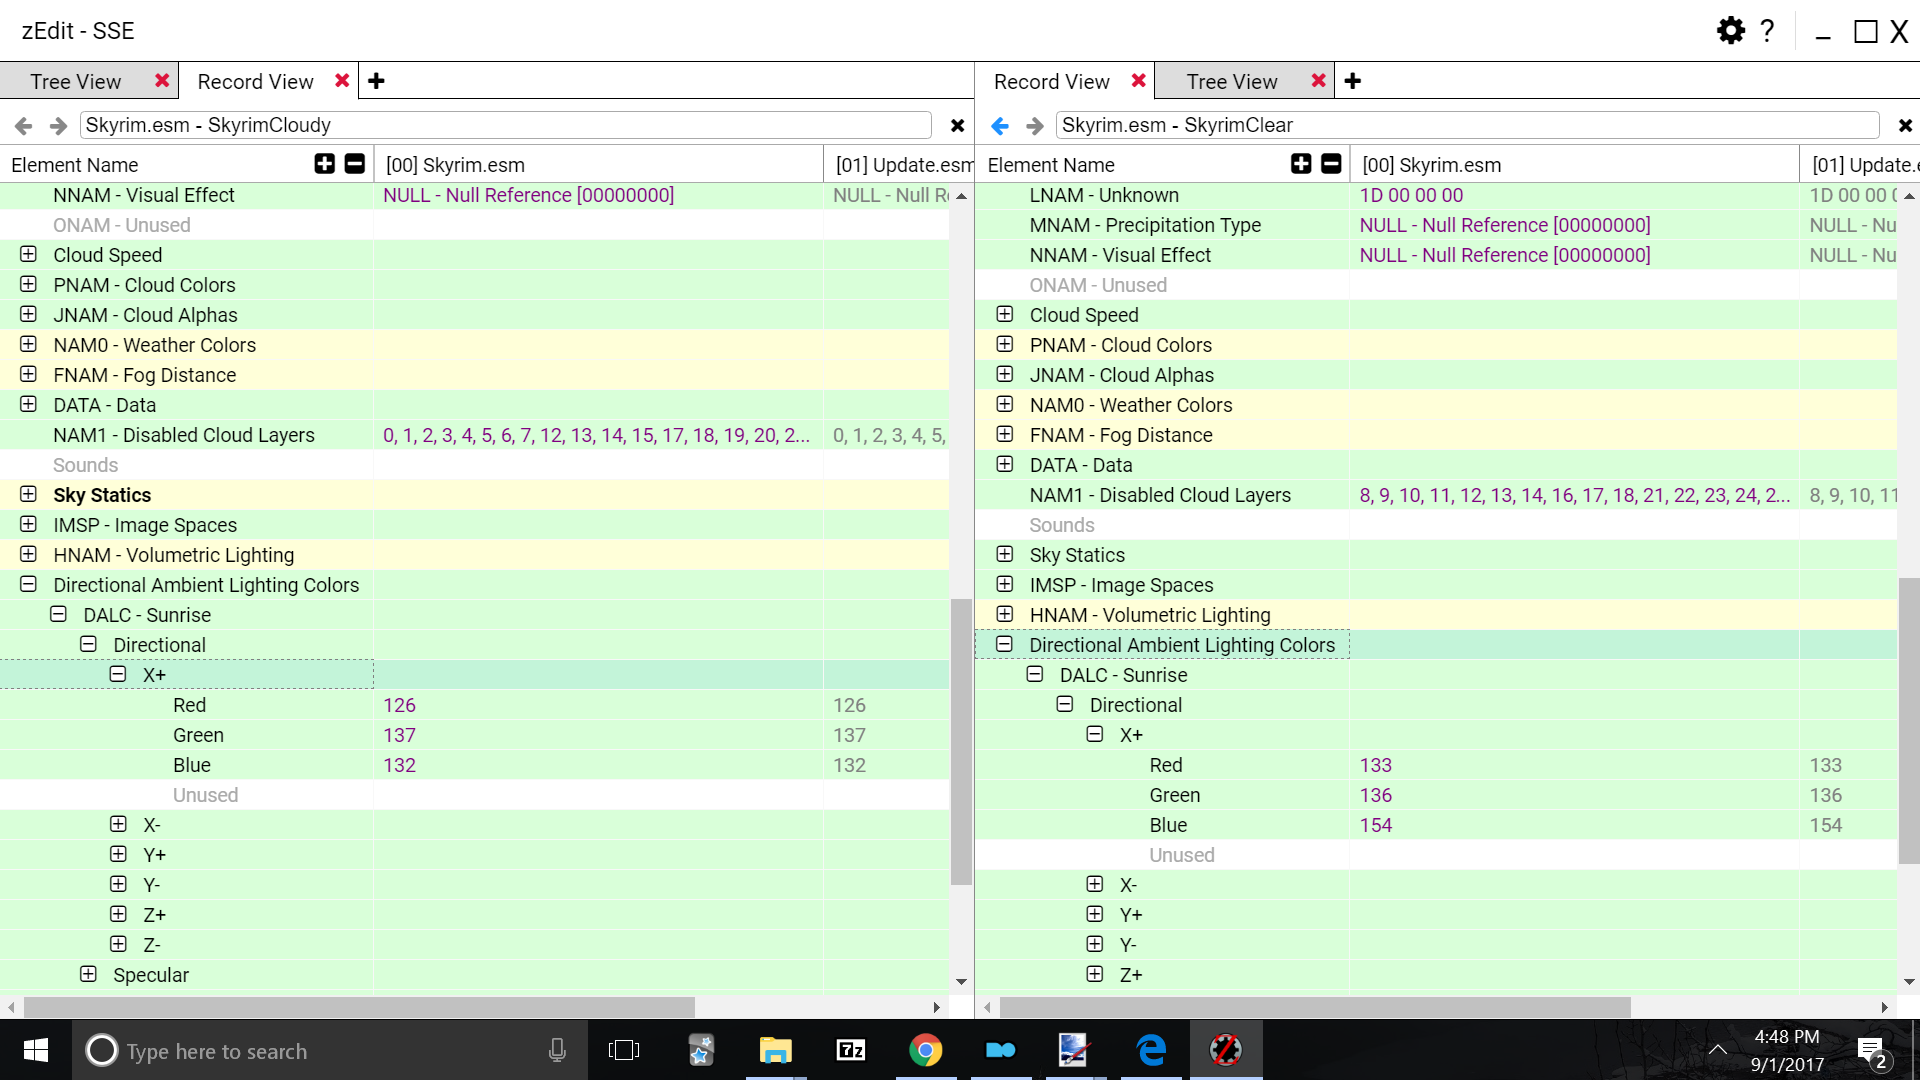Expand all elements in right pane
1920x1080 pixels.
(x=1301, y=164)
